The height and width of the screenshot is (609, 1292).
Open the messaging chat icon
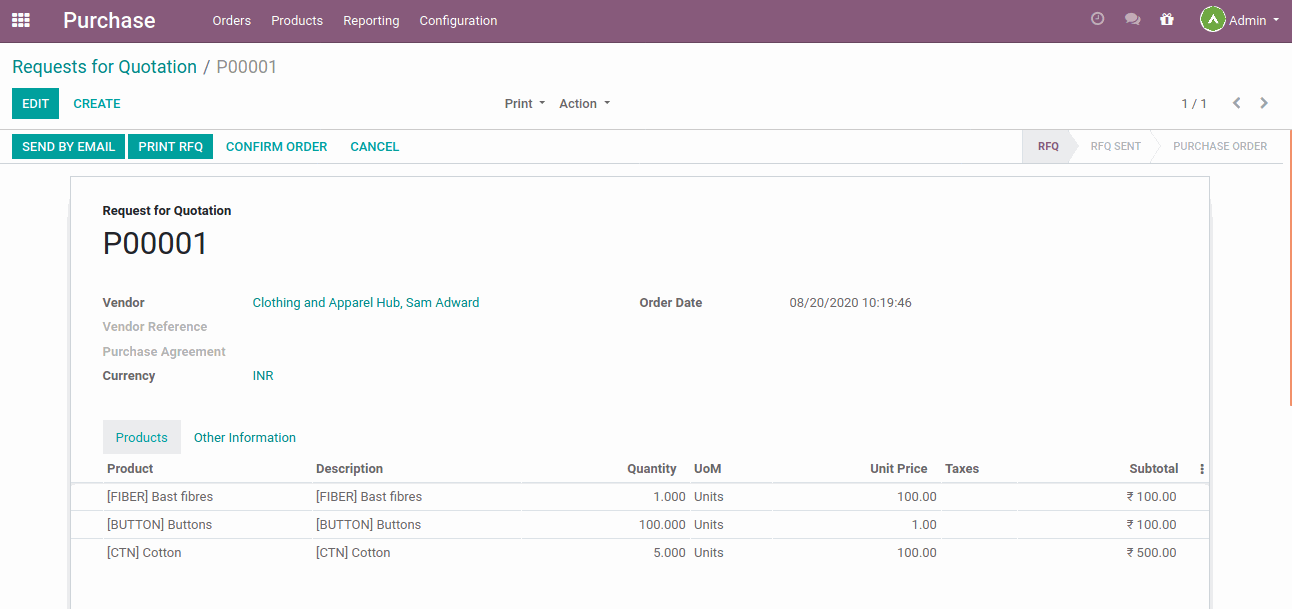(x=1132, y=19)
